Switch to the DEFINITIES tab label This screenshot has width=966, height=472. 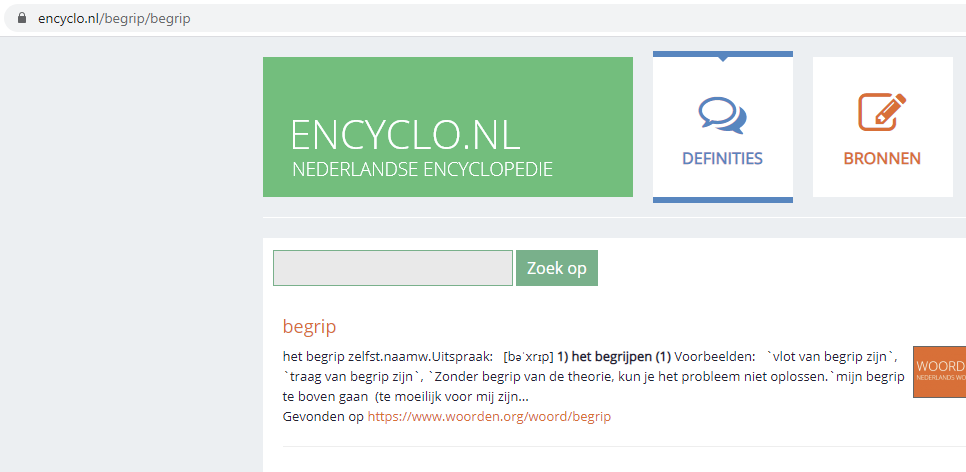(x=722, y=158)
